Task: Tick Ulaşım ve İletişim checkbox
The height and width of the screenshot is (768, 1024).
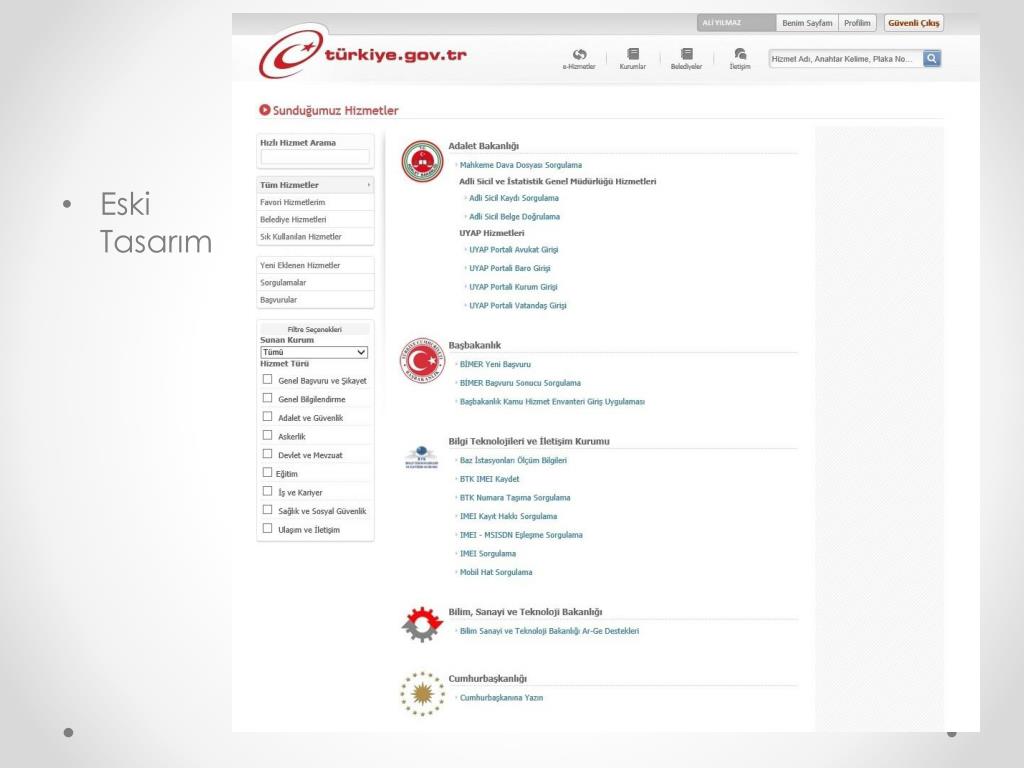Action: click(267, 528)
